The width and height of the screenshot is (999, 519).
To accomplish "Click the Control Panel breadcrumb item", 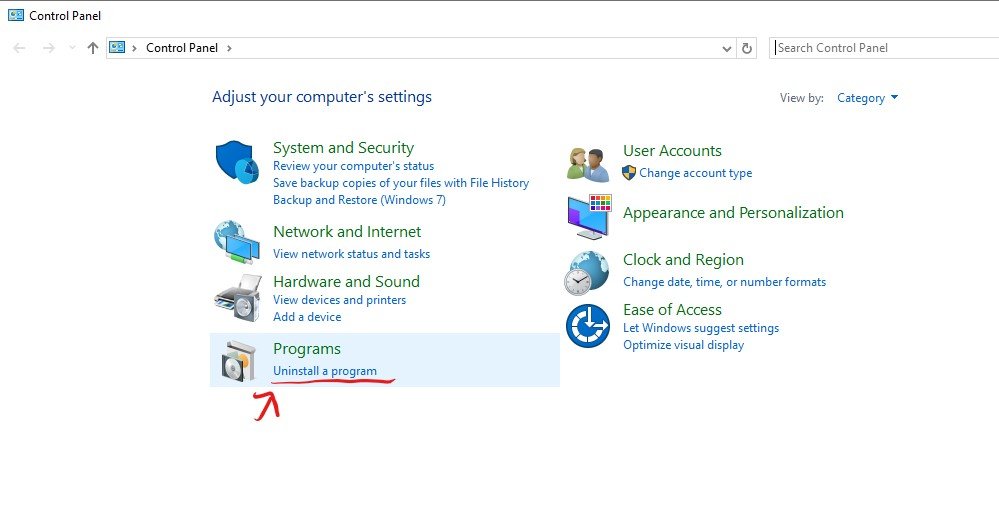I will (x=182, y=48).
